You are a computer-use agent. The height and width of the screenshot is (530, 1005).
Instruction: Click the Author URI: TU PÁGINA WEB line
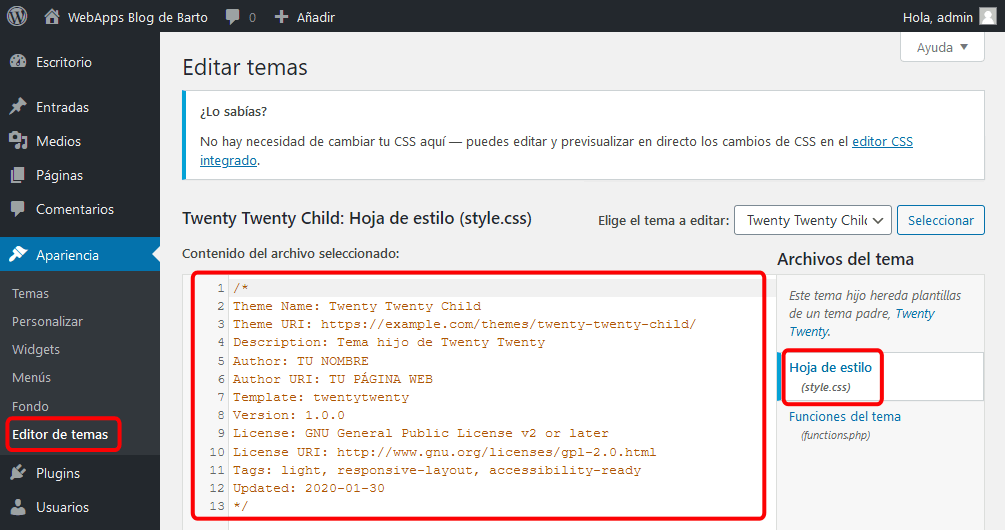click(333, 379)
